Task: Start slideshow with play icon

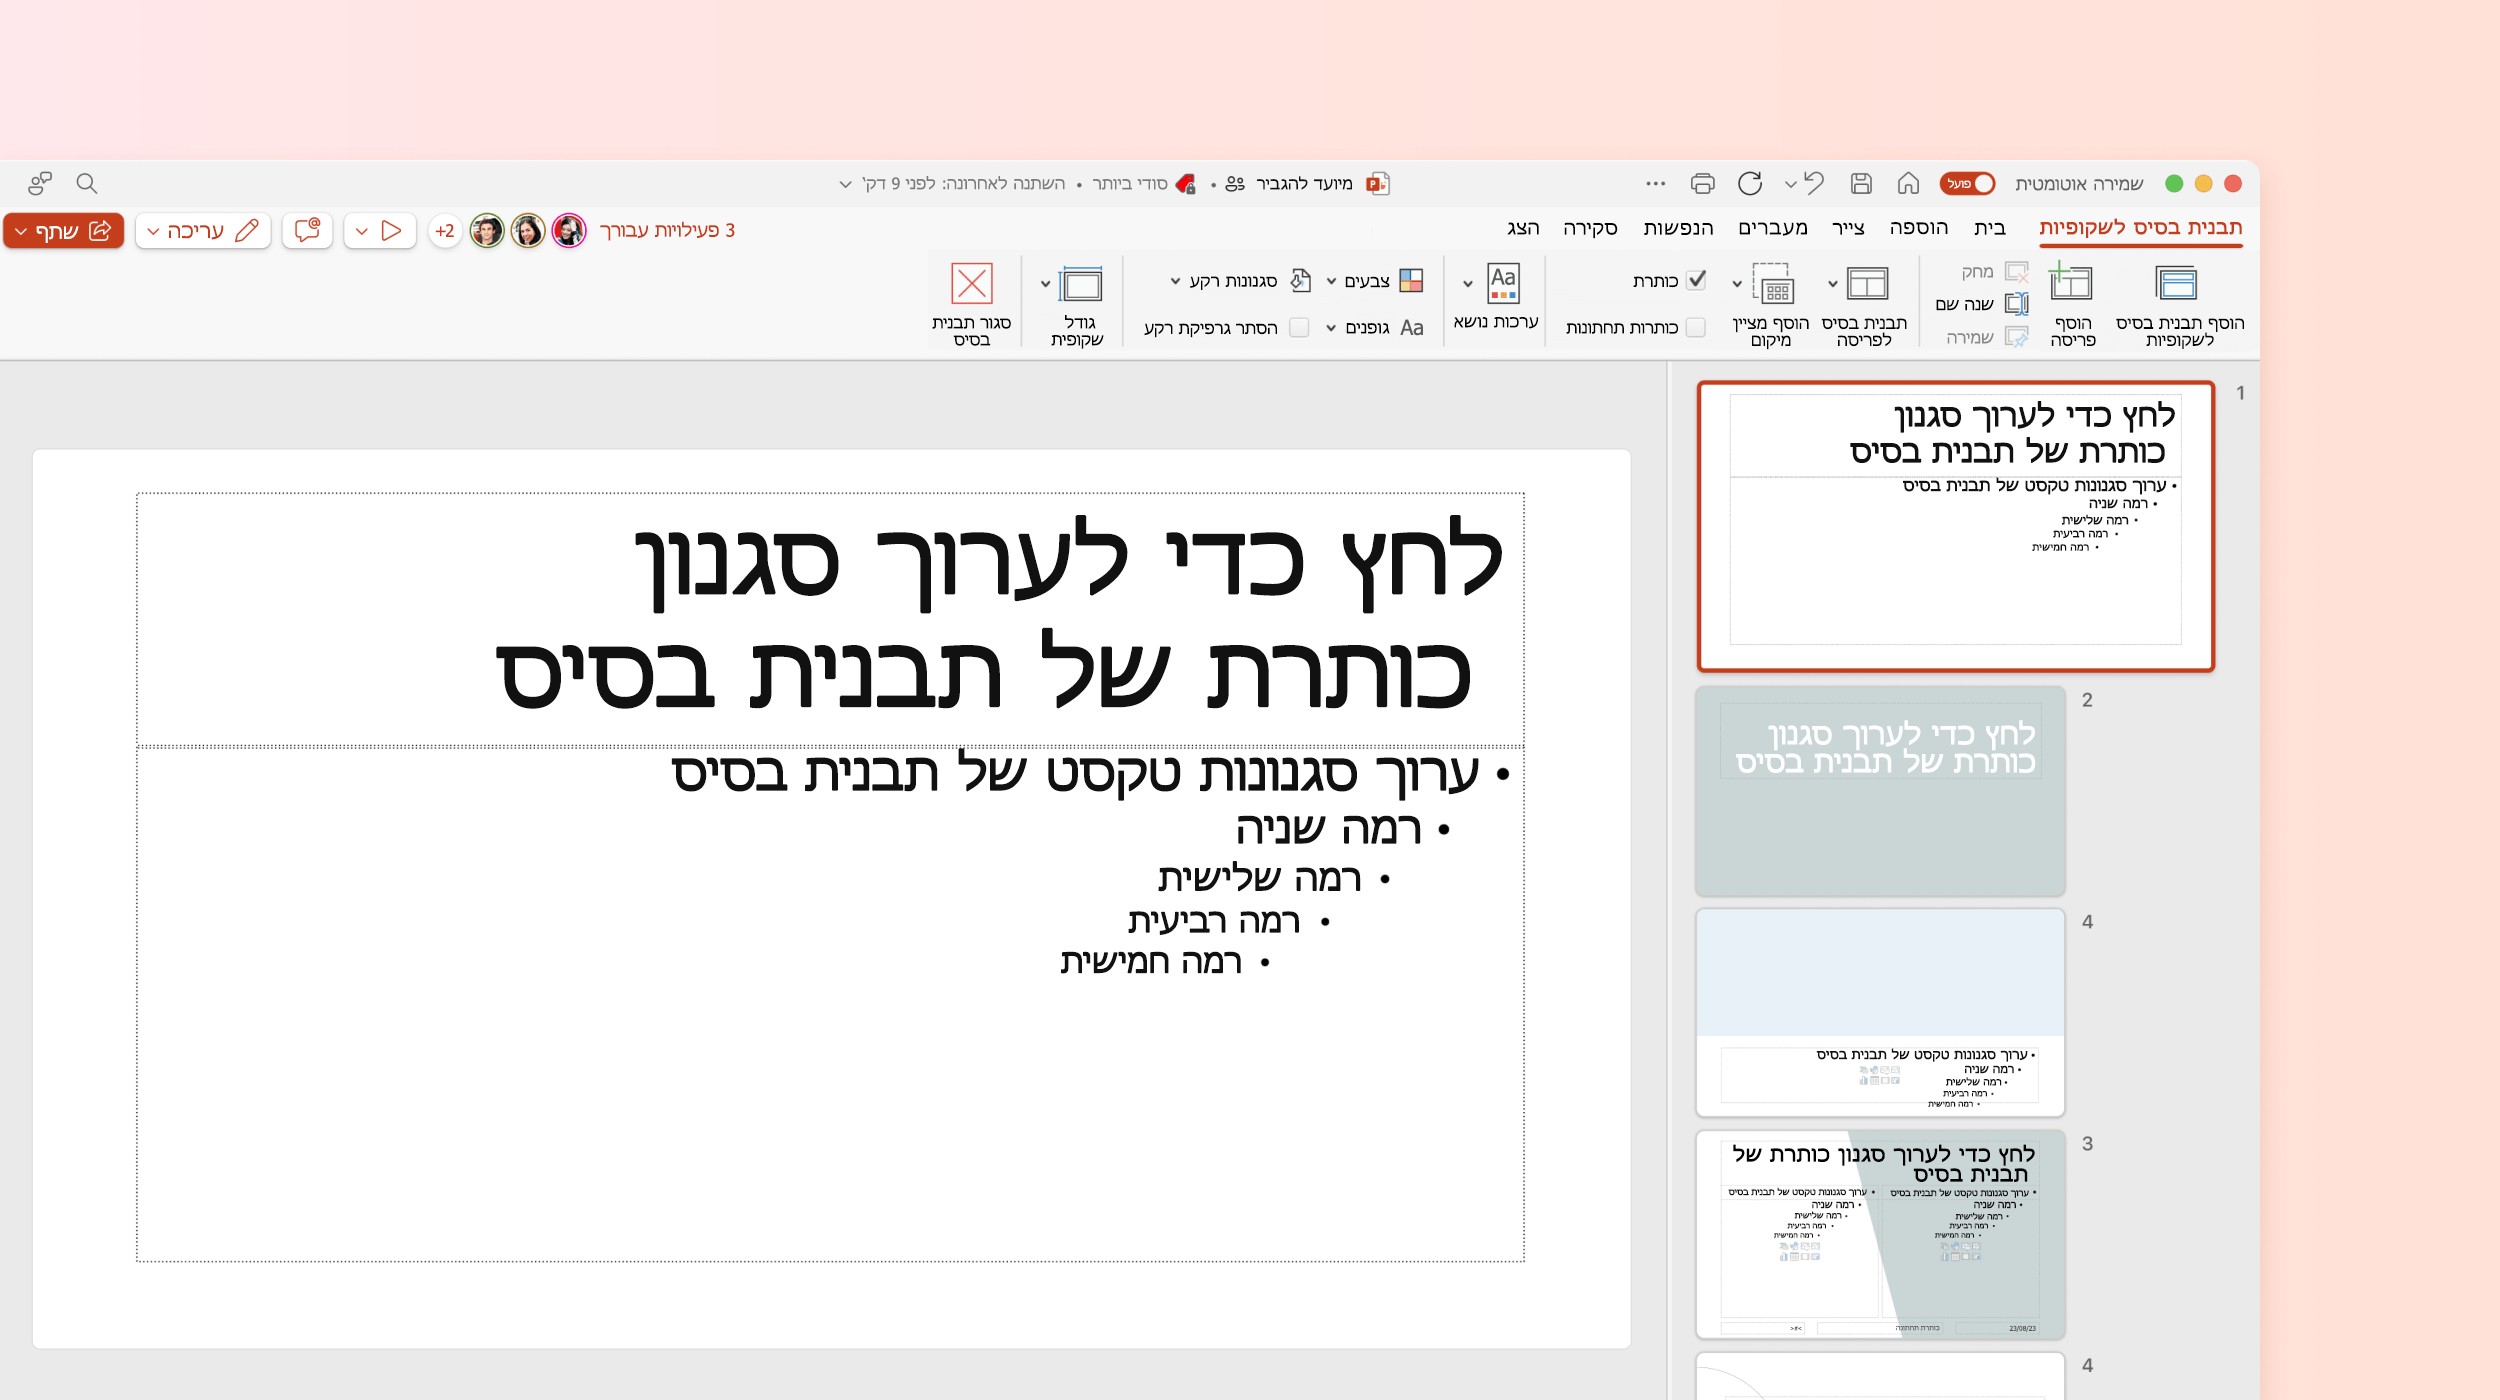Action: pyautogui.click(x=392, y=231)
